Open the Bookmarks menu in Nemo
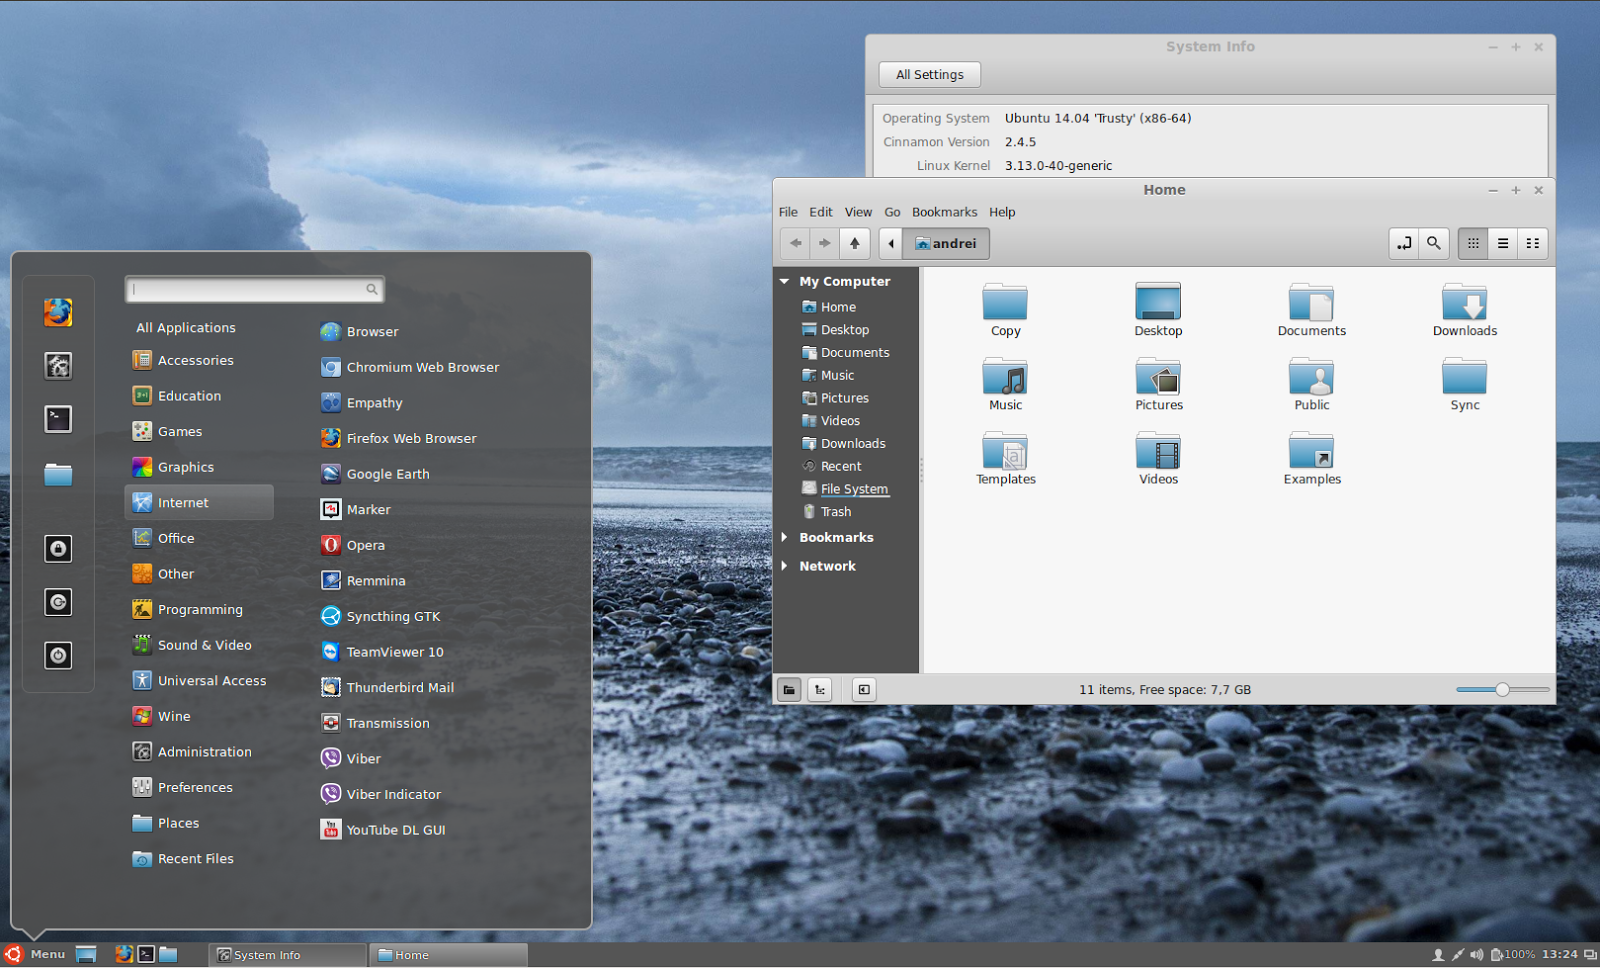 coord(944,212)
